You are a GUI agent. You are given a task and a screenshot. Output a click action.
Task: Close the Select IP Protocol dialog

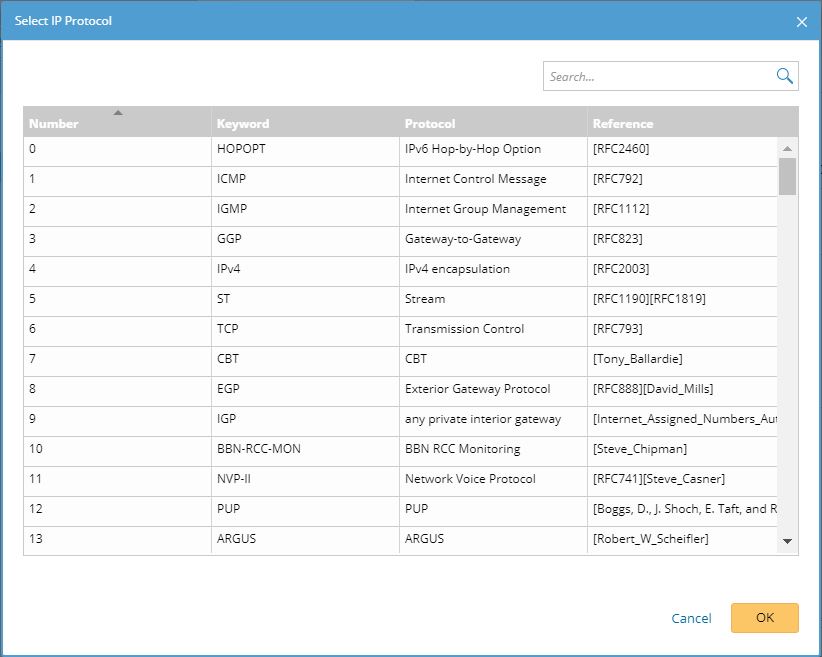tap(801, 22)
